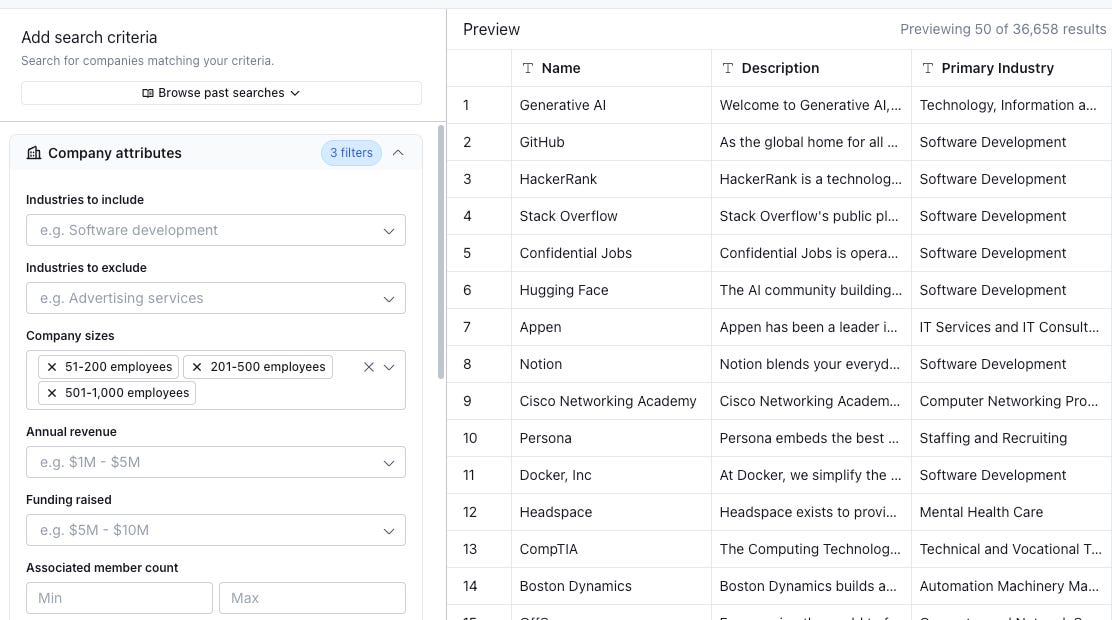Select the Appen name cell
1112x620 pixels.
point(611,327)
